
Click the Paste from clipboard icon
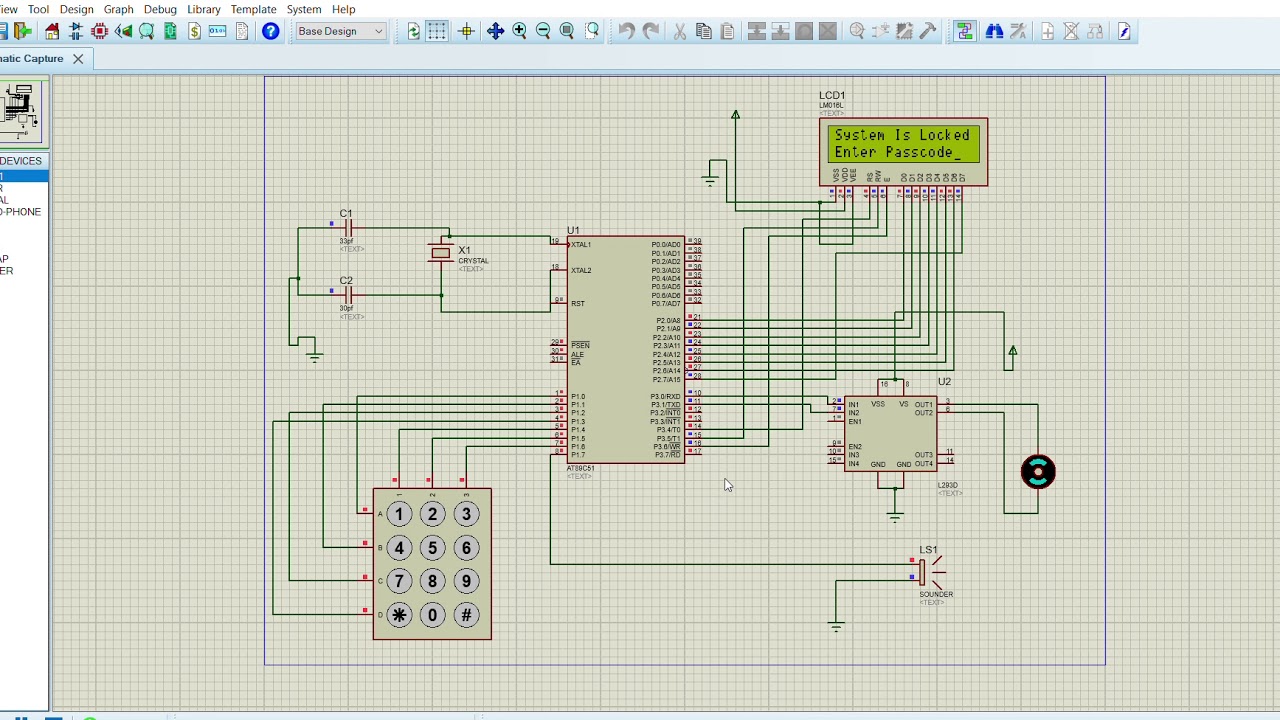coord(727,31)
